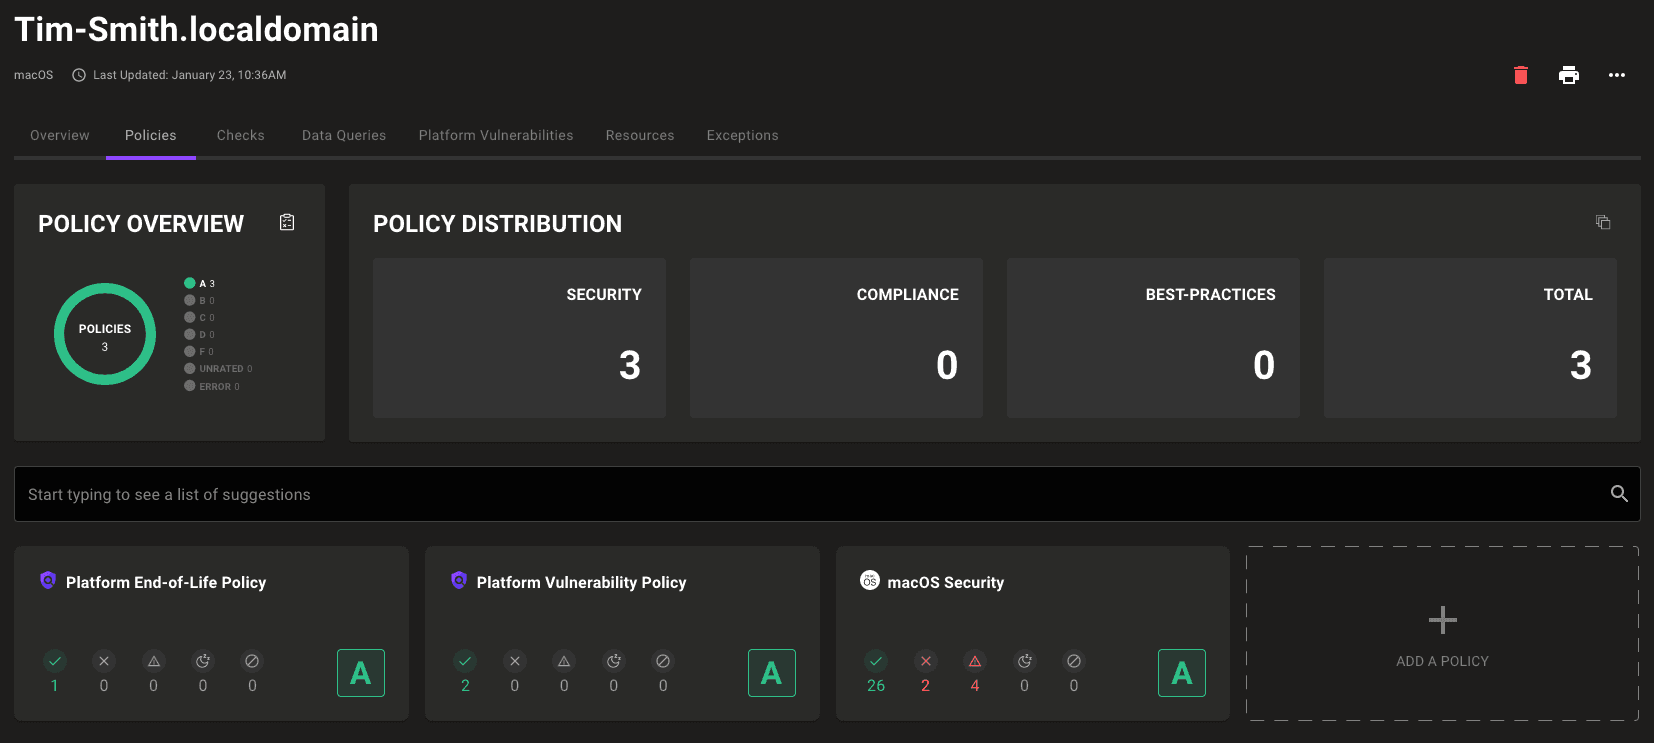Click the print icon
This screenshot has width=1654, height=743.
(1568, 75)
